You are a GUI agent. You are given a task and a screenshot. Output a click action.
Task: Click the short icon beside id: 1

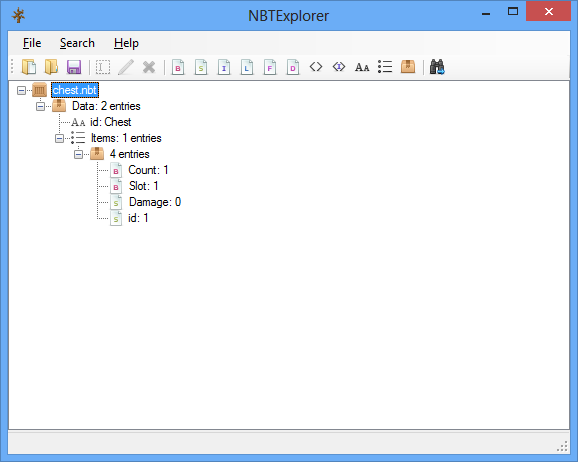(x=116, y=218)
